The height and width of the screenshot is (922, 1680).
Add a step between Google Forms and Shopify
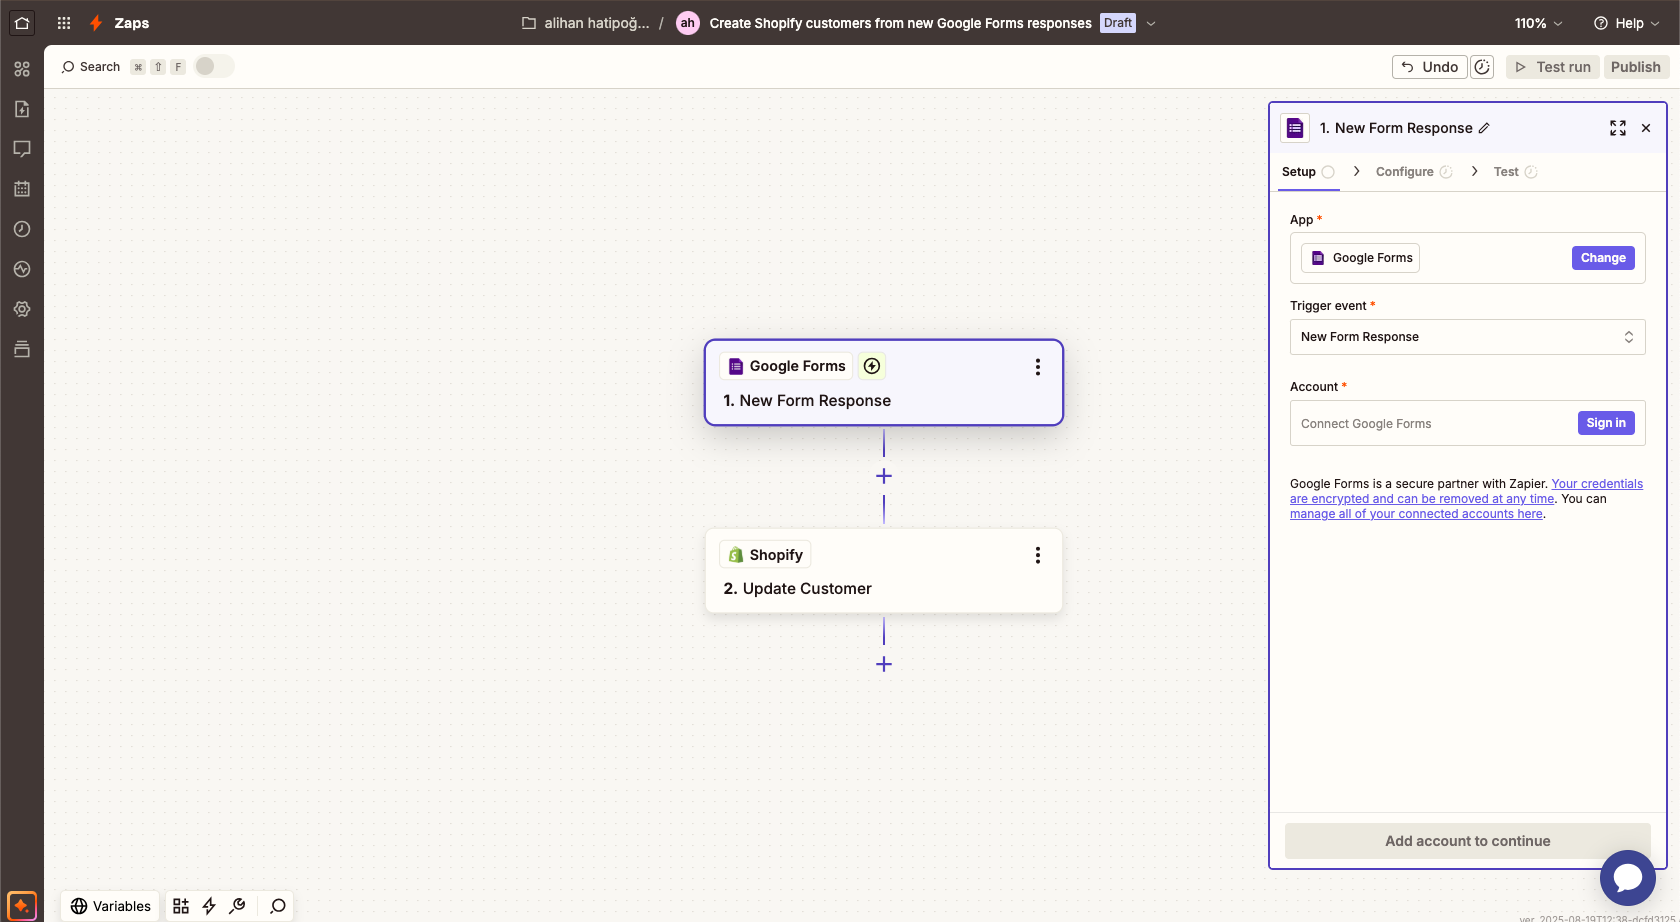[x=884, y=476]
